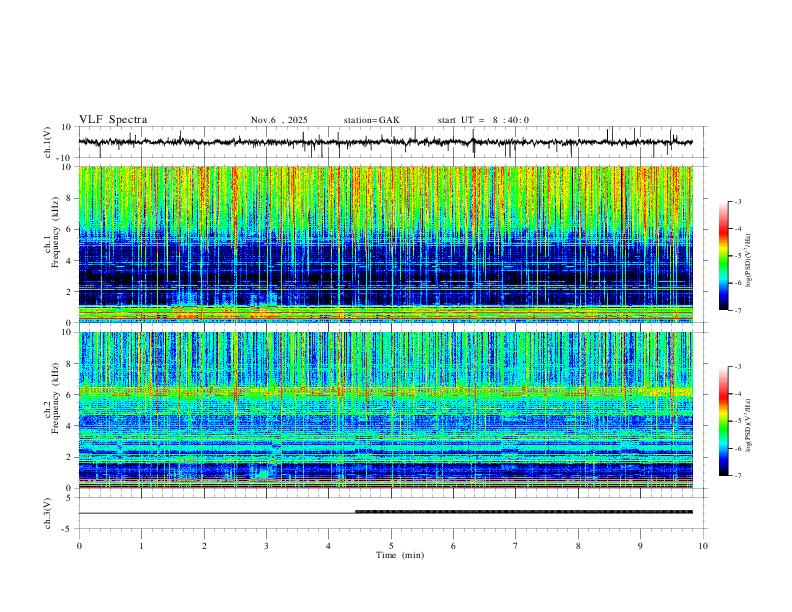Click time axis tick label '10'
792x612 pixels.
click(x=703, y=546)
